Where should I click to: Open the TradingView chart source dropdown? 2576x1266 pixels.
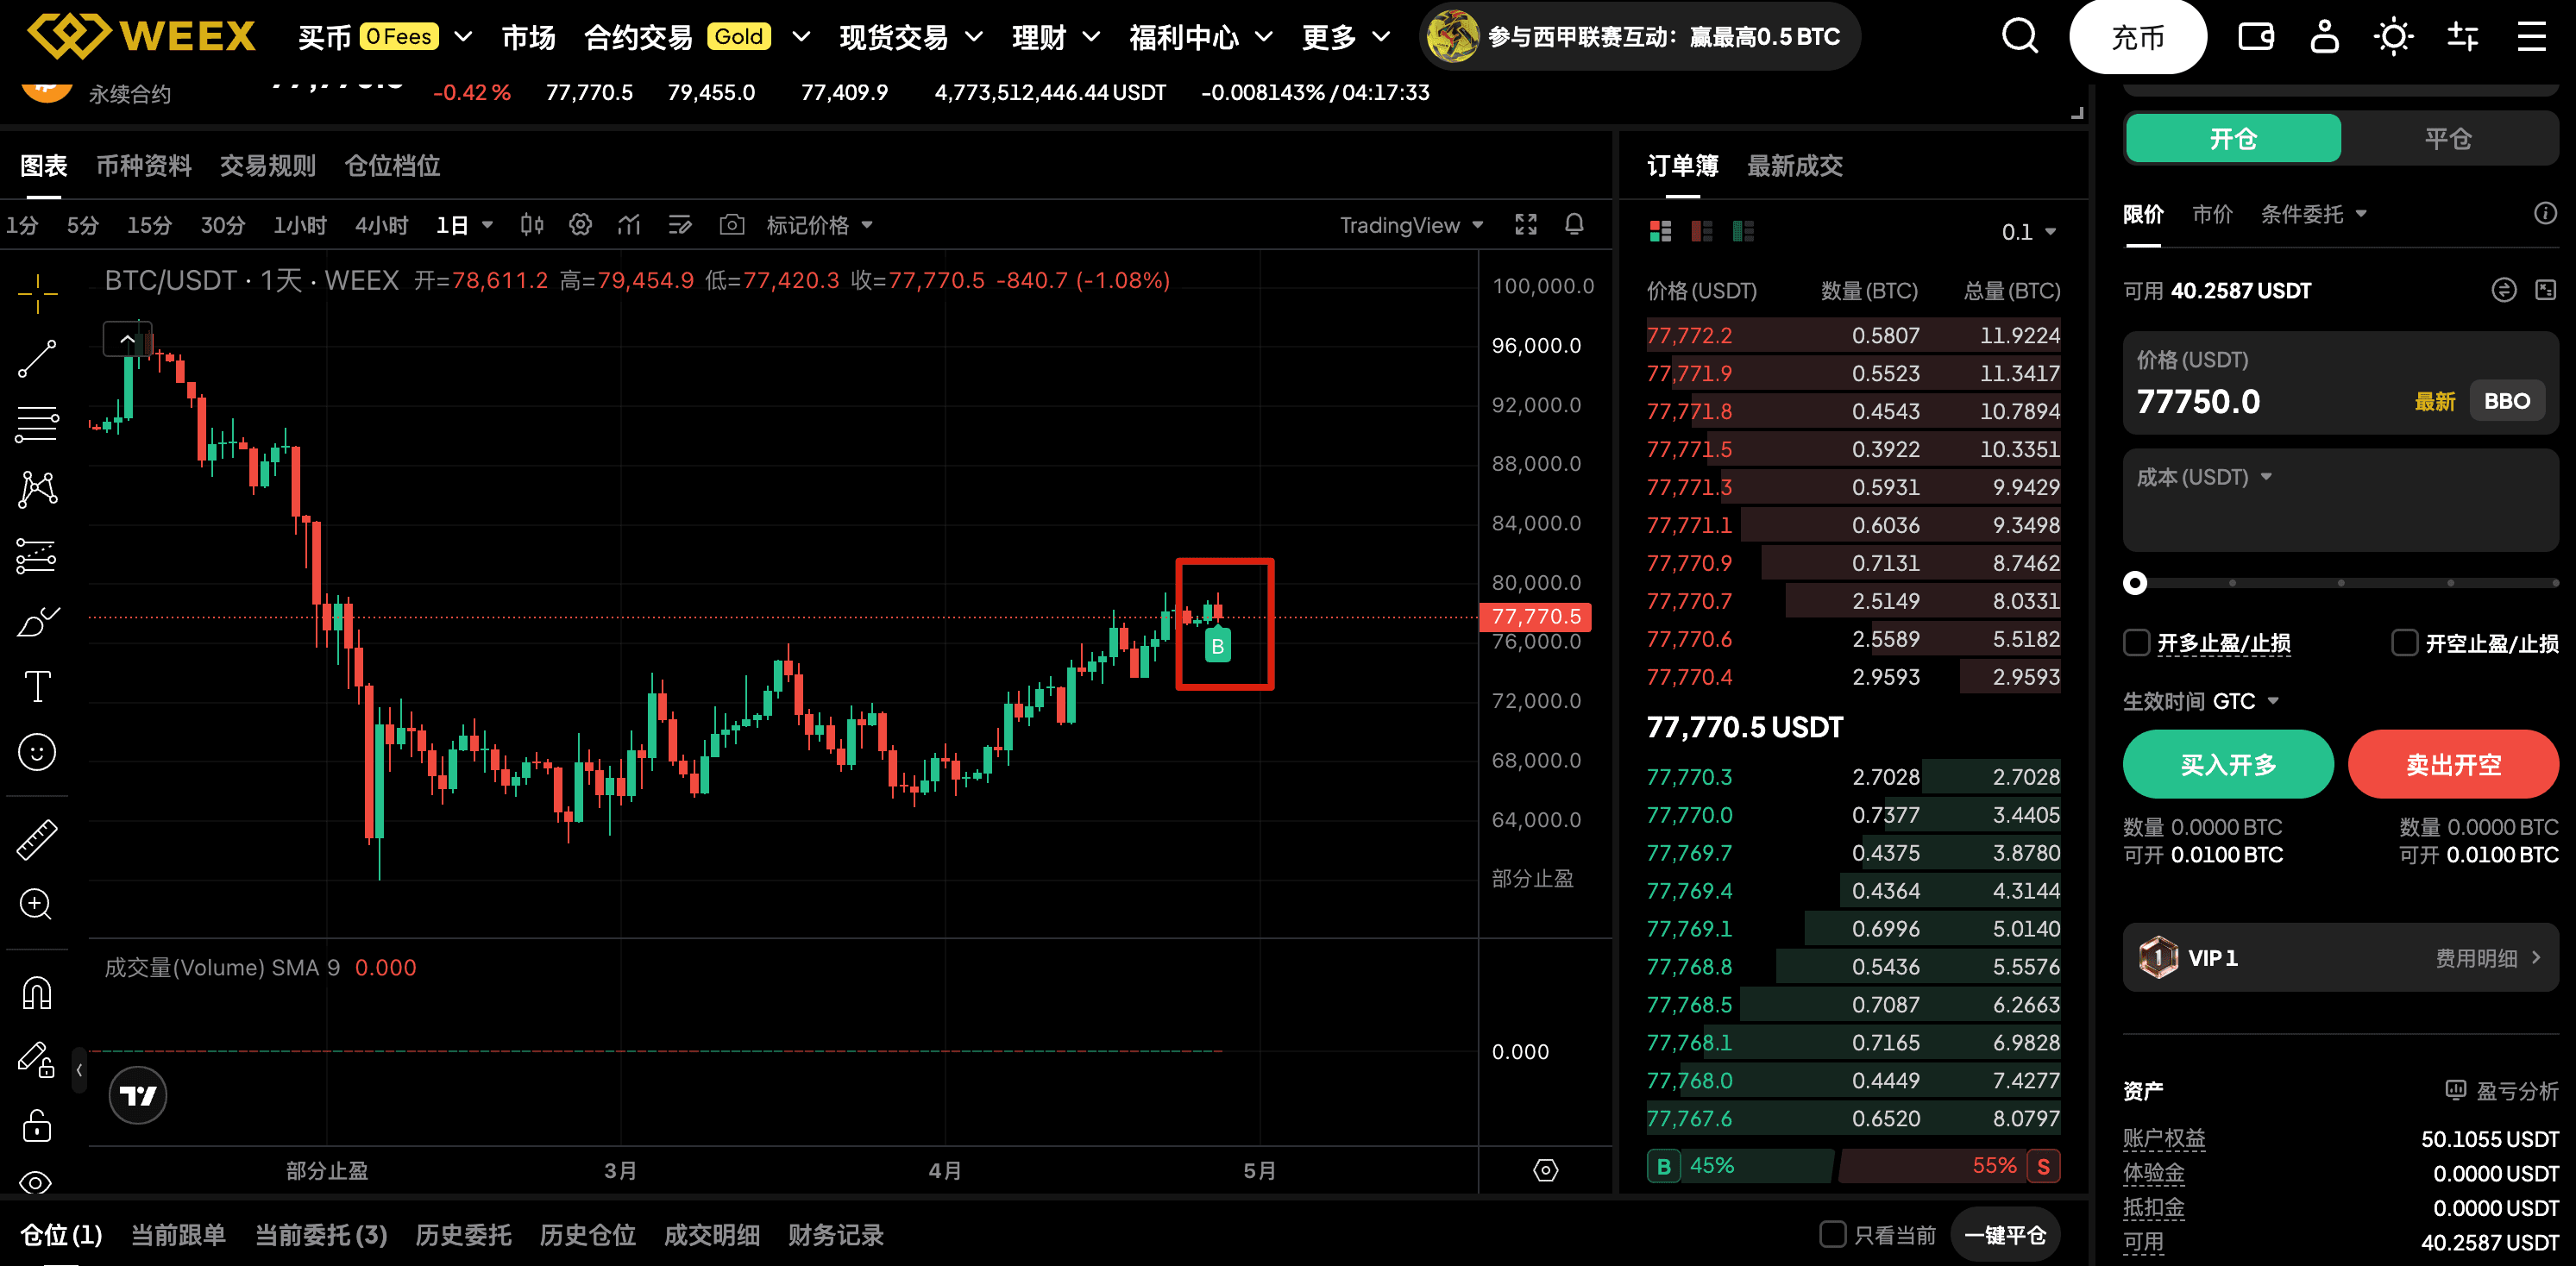click(x=1411, y=225)
